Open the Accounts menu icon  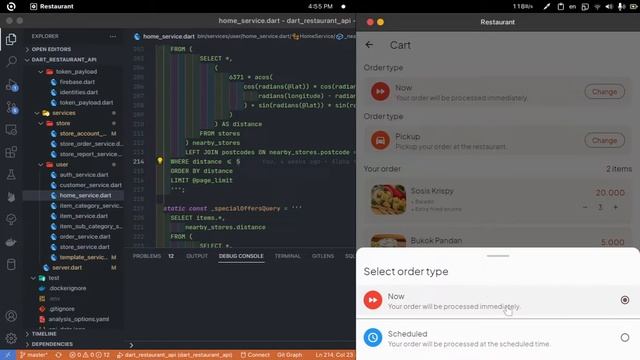11,316
